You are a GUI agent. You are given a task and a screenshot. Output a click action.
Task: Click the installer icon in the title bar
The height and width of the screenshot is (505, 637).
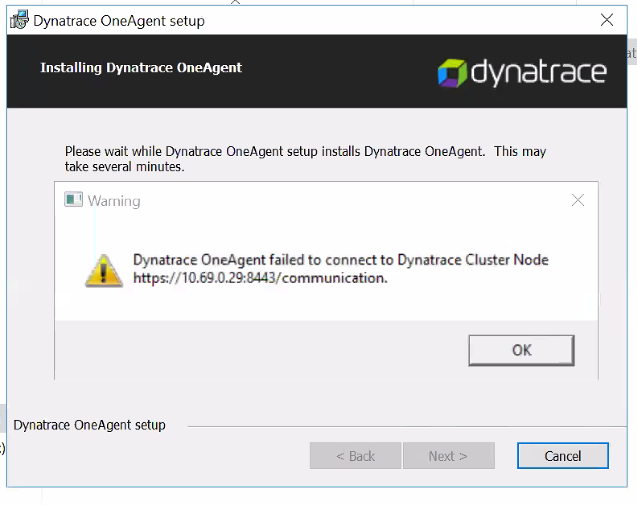point(19,20)
